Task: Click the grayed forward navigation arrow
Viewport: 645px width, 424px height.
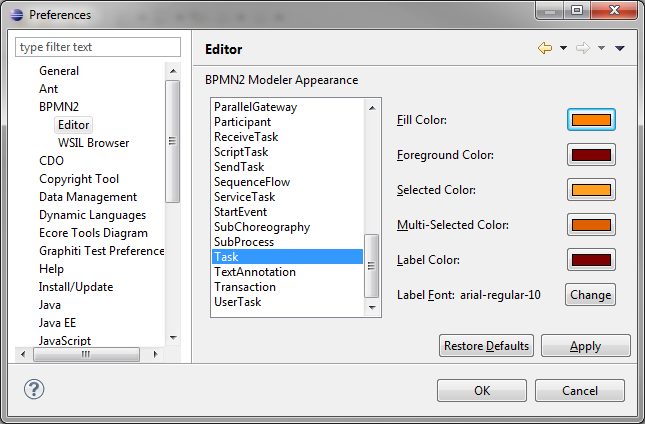Action: click(x=582, y=48)
